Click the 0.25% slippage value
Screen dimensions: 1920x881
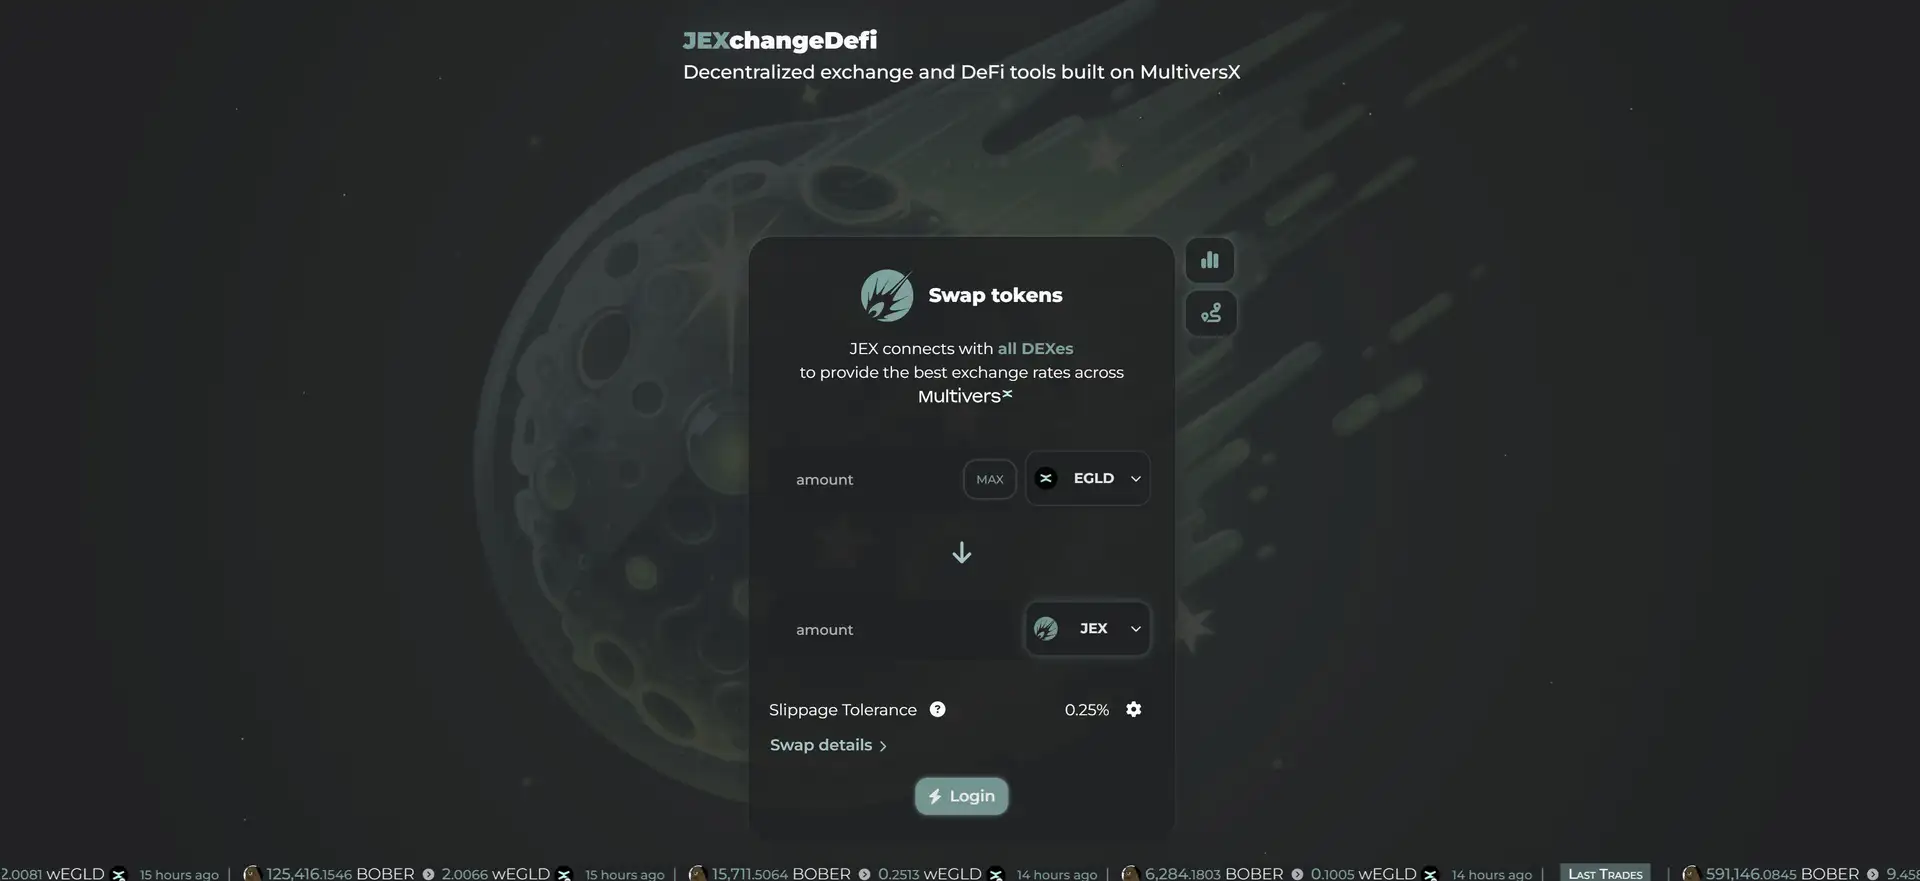[x=1087, y=709]
